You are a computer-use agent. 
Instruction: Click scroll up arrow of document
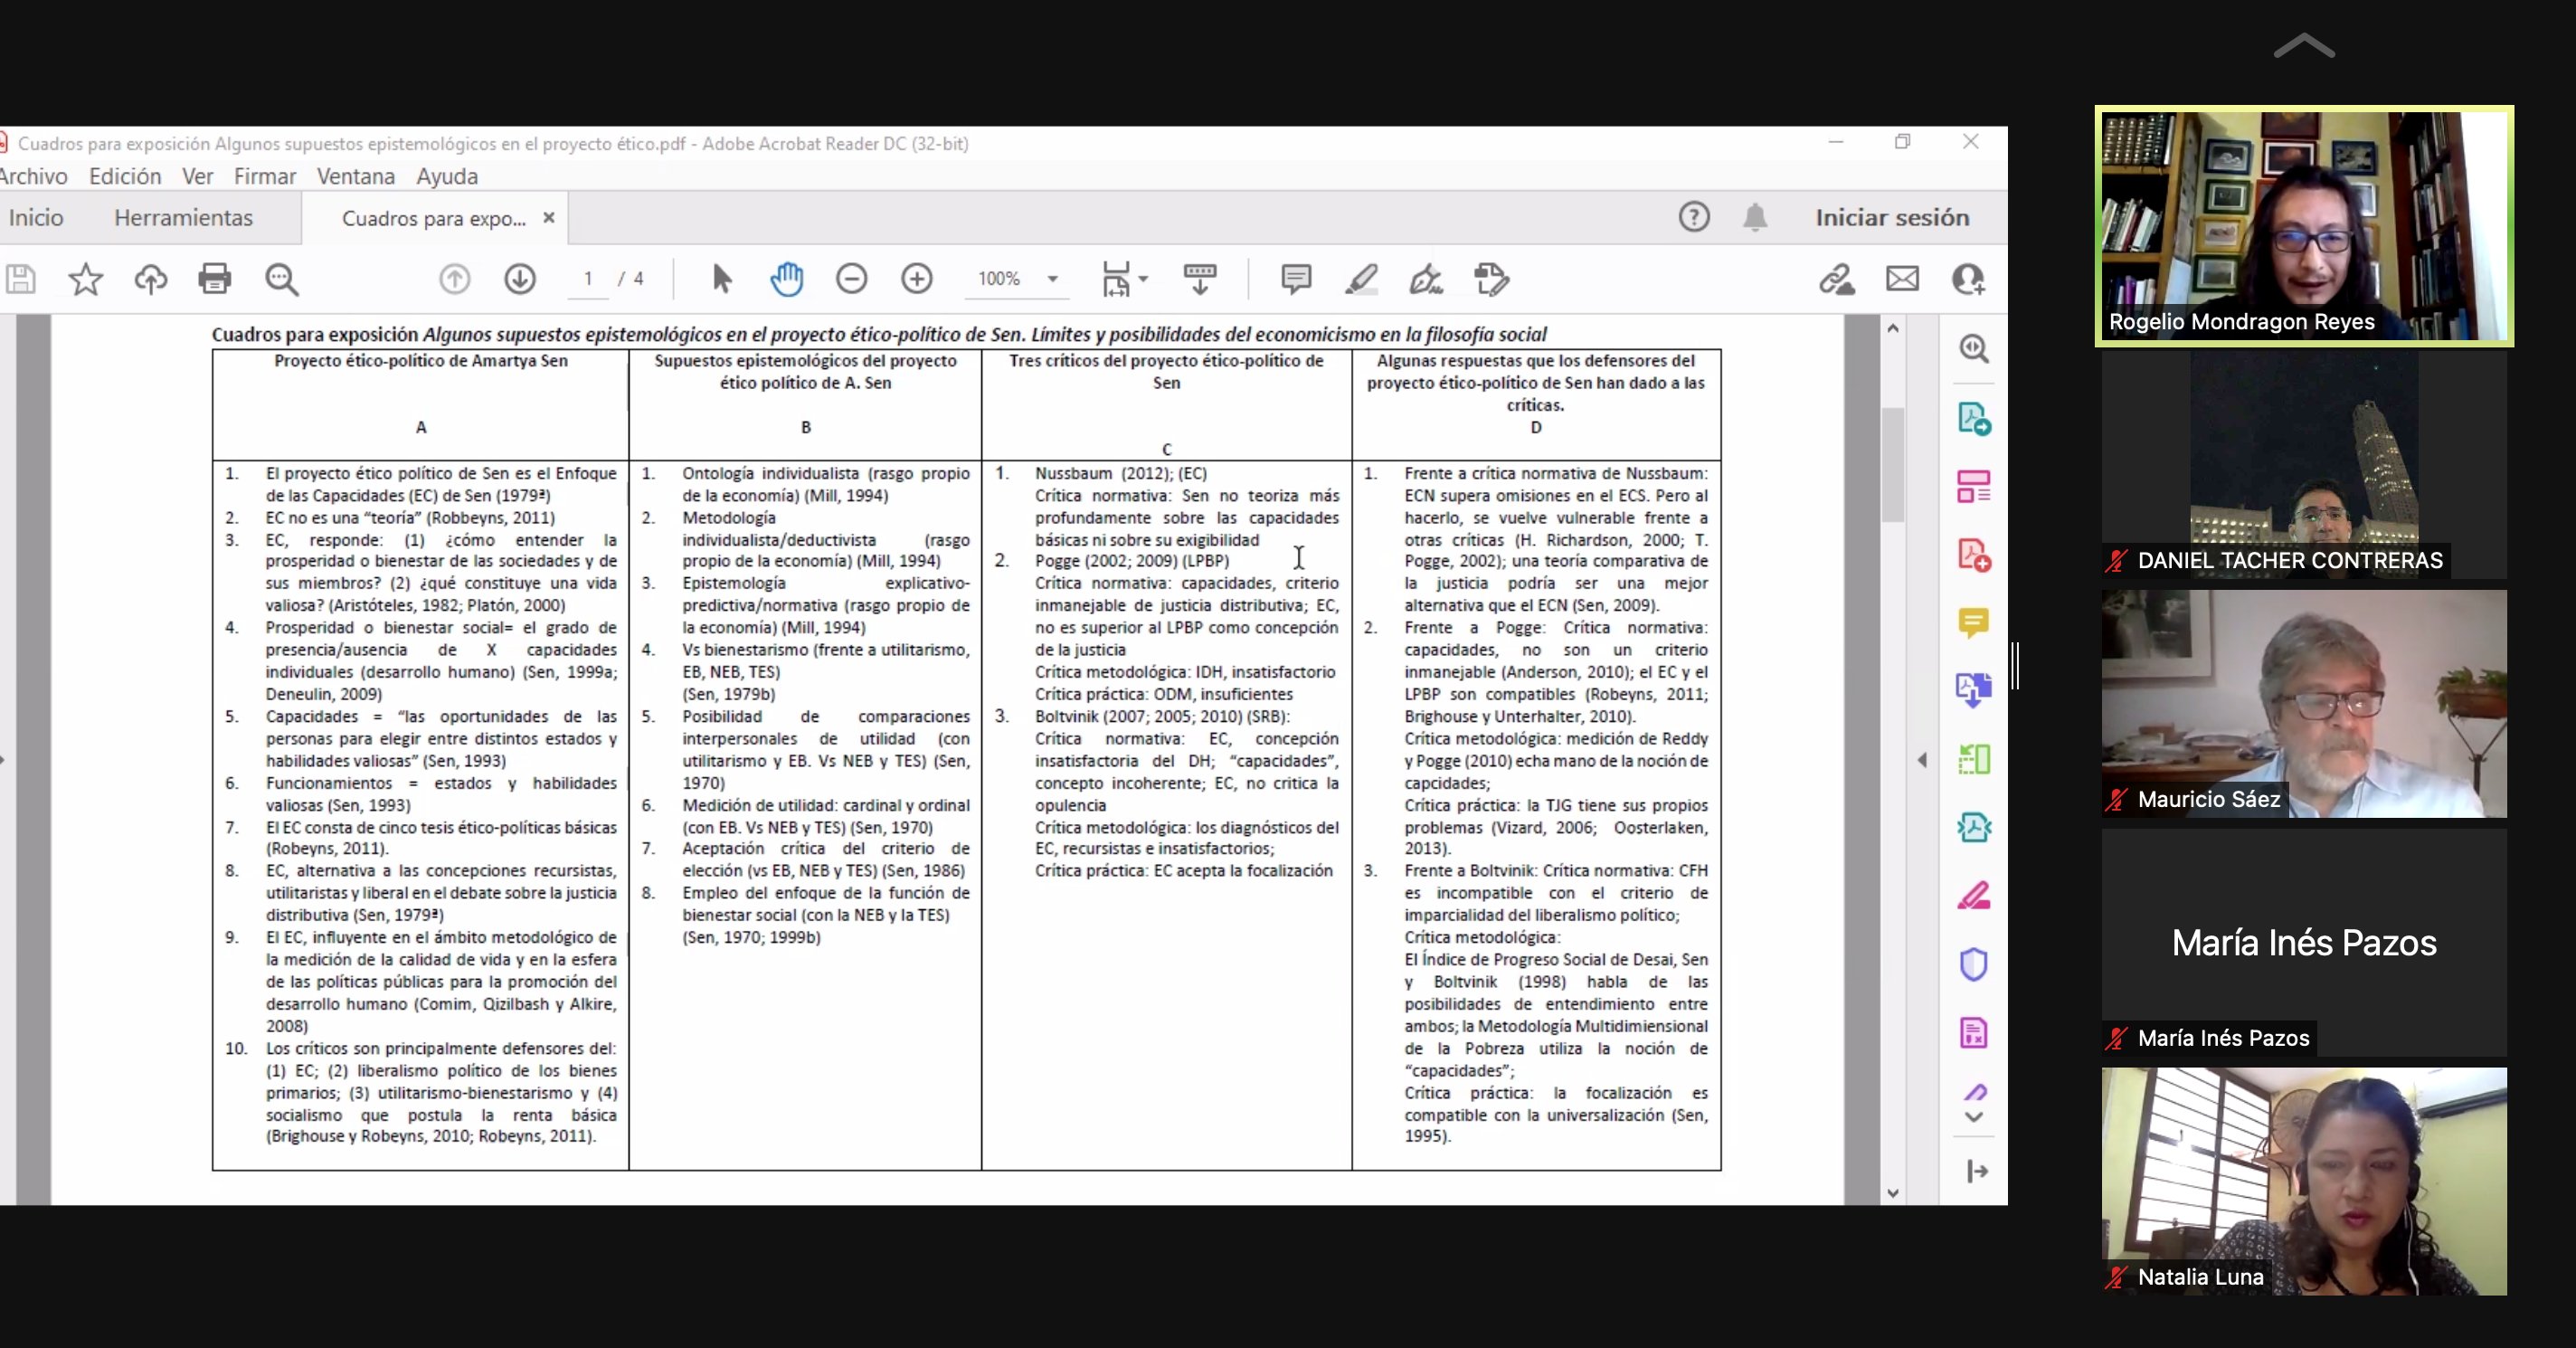click(1892, 328)
